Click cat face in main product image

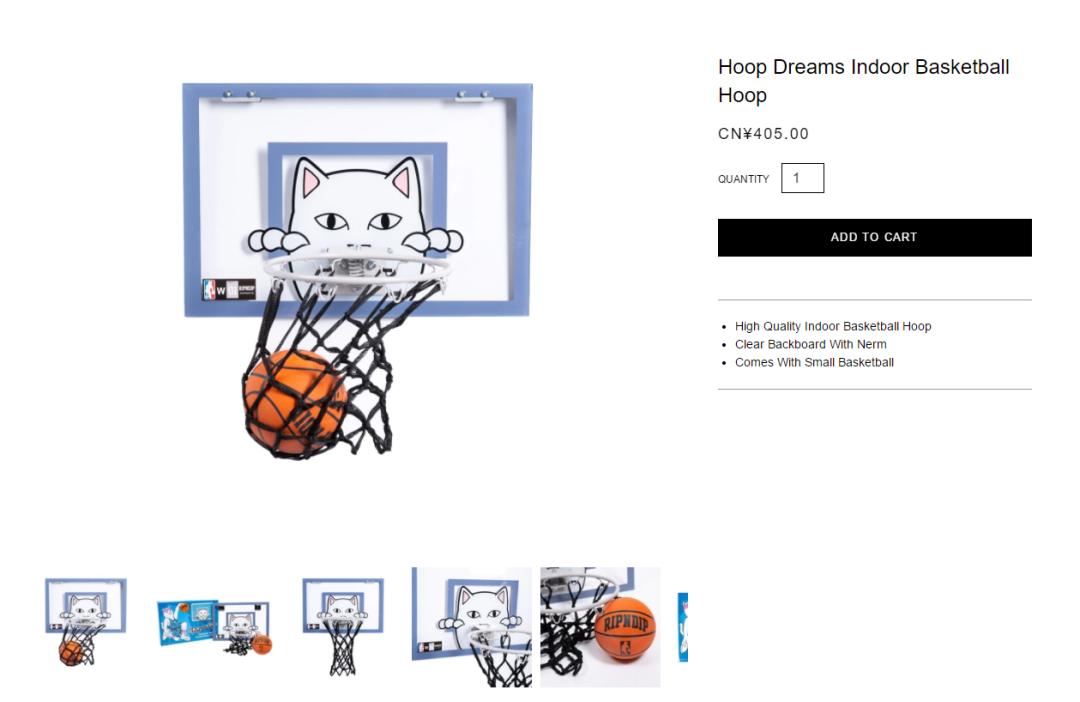356,207
